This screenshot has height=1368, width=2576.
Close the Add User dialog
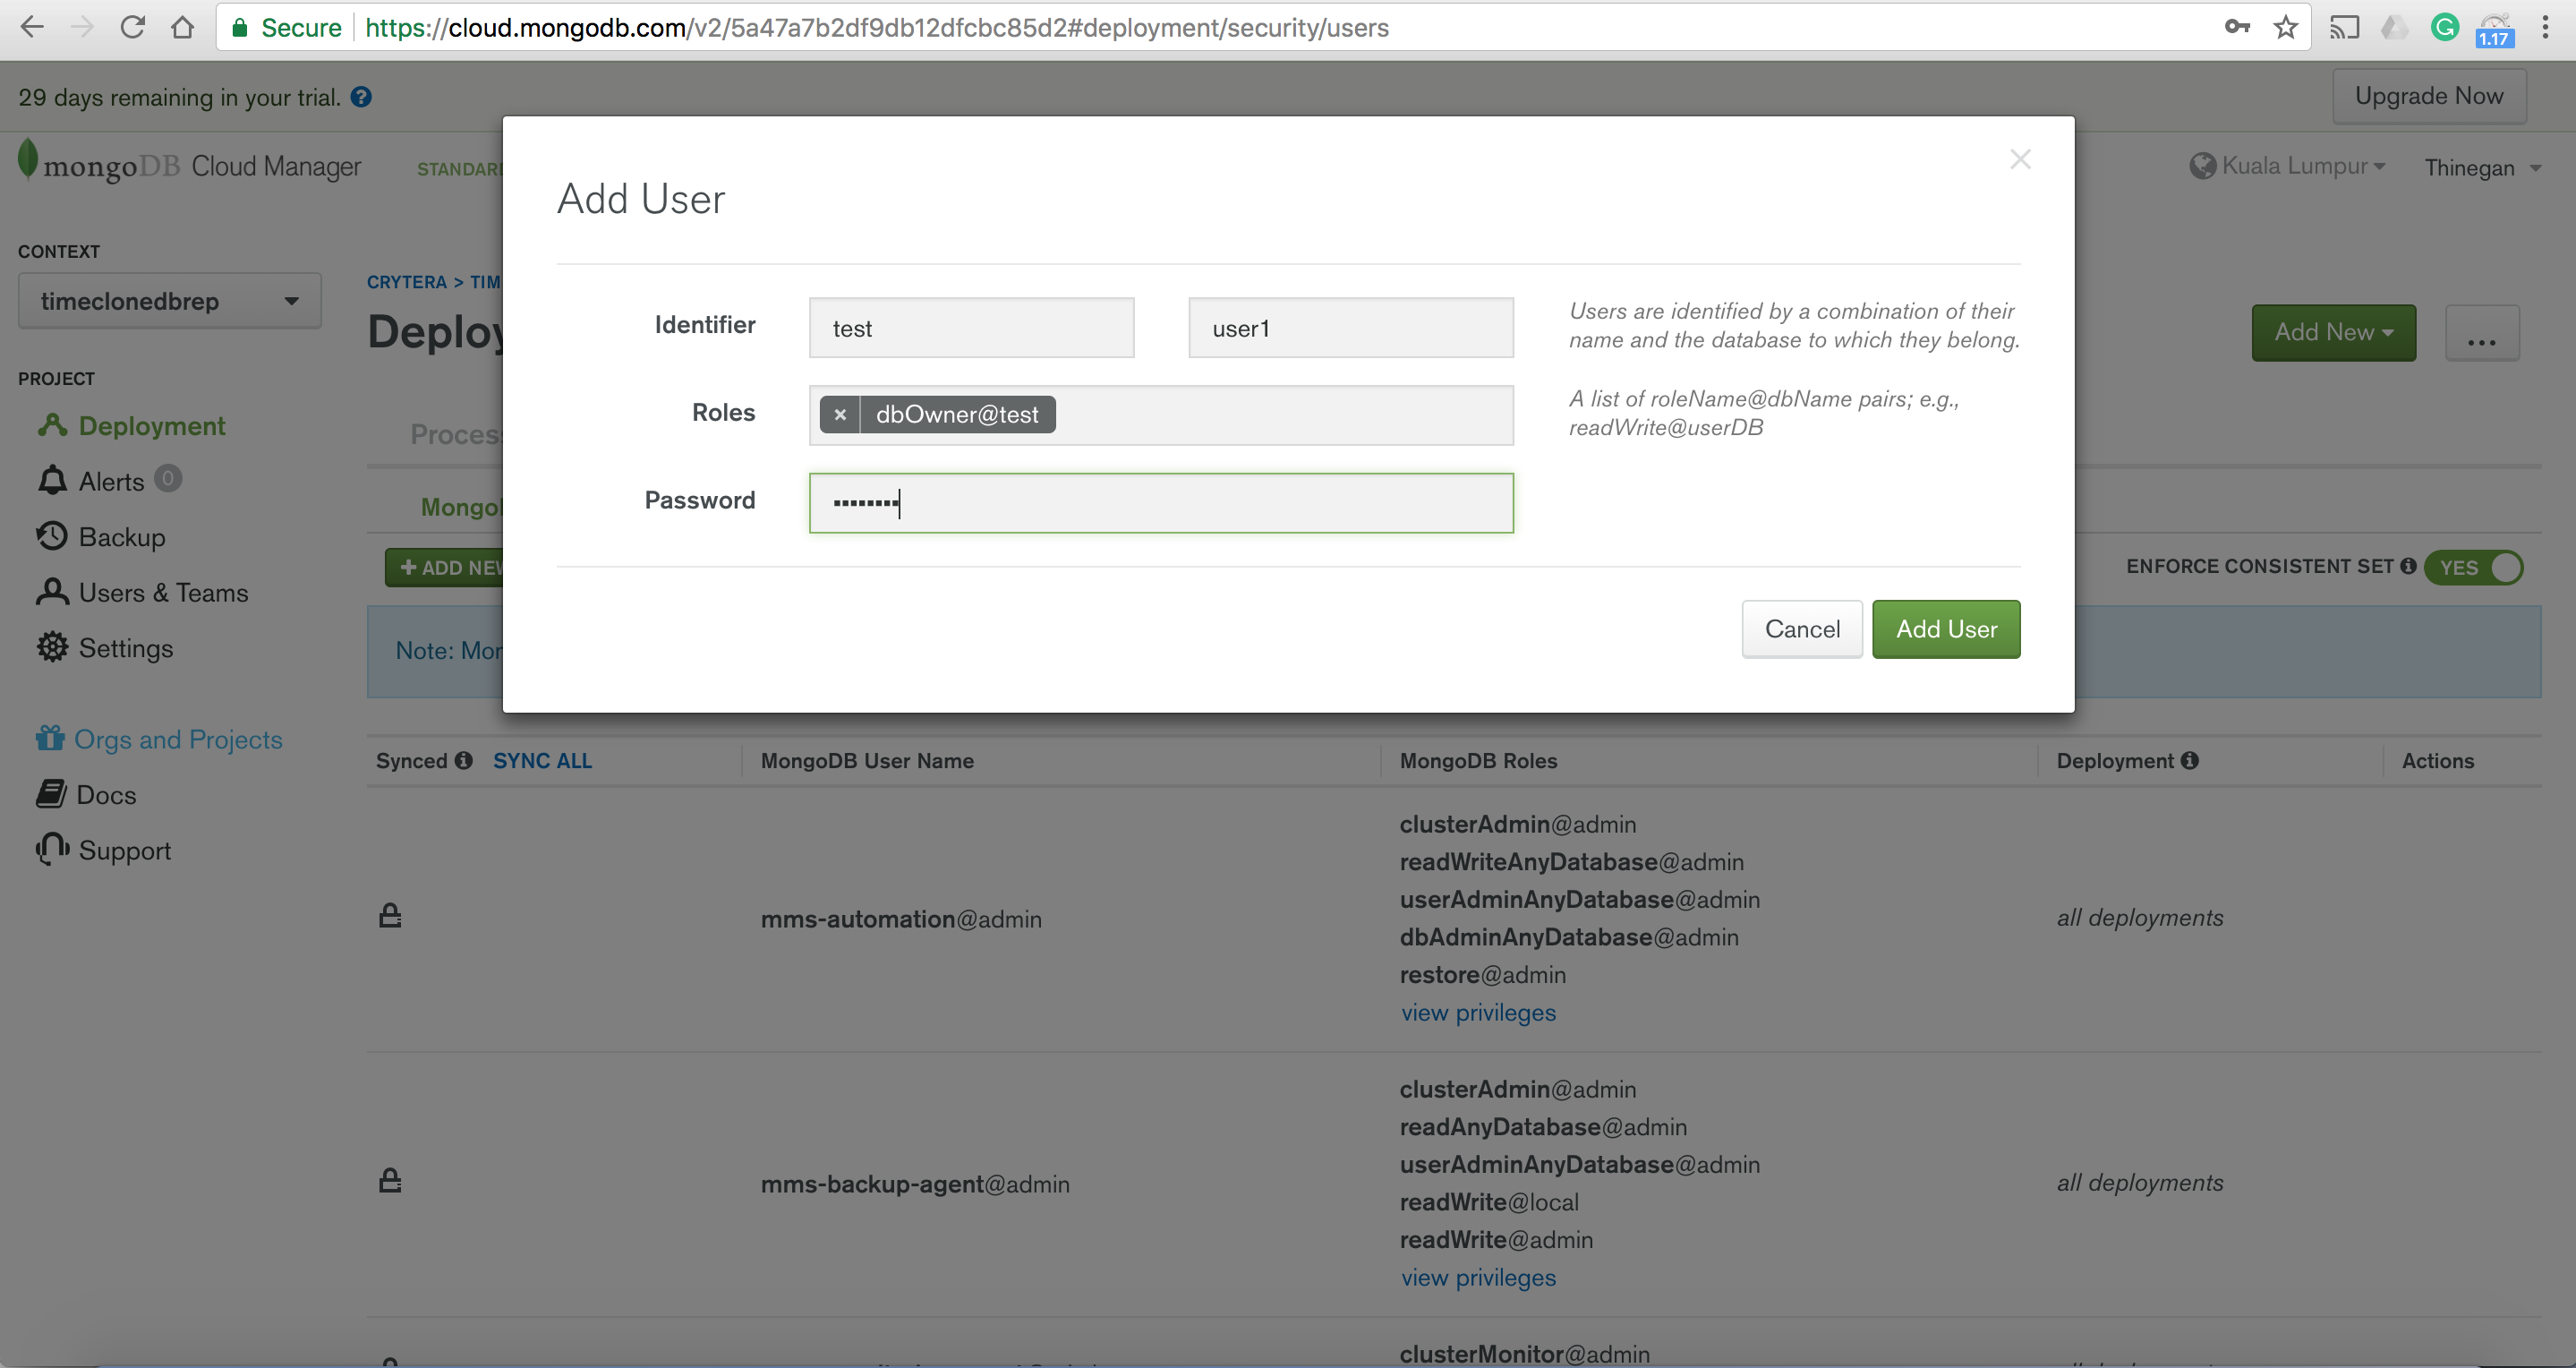[2019, 160]
